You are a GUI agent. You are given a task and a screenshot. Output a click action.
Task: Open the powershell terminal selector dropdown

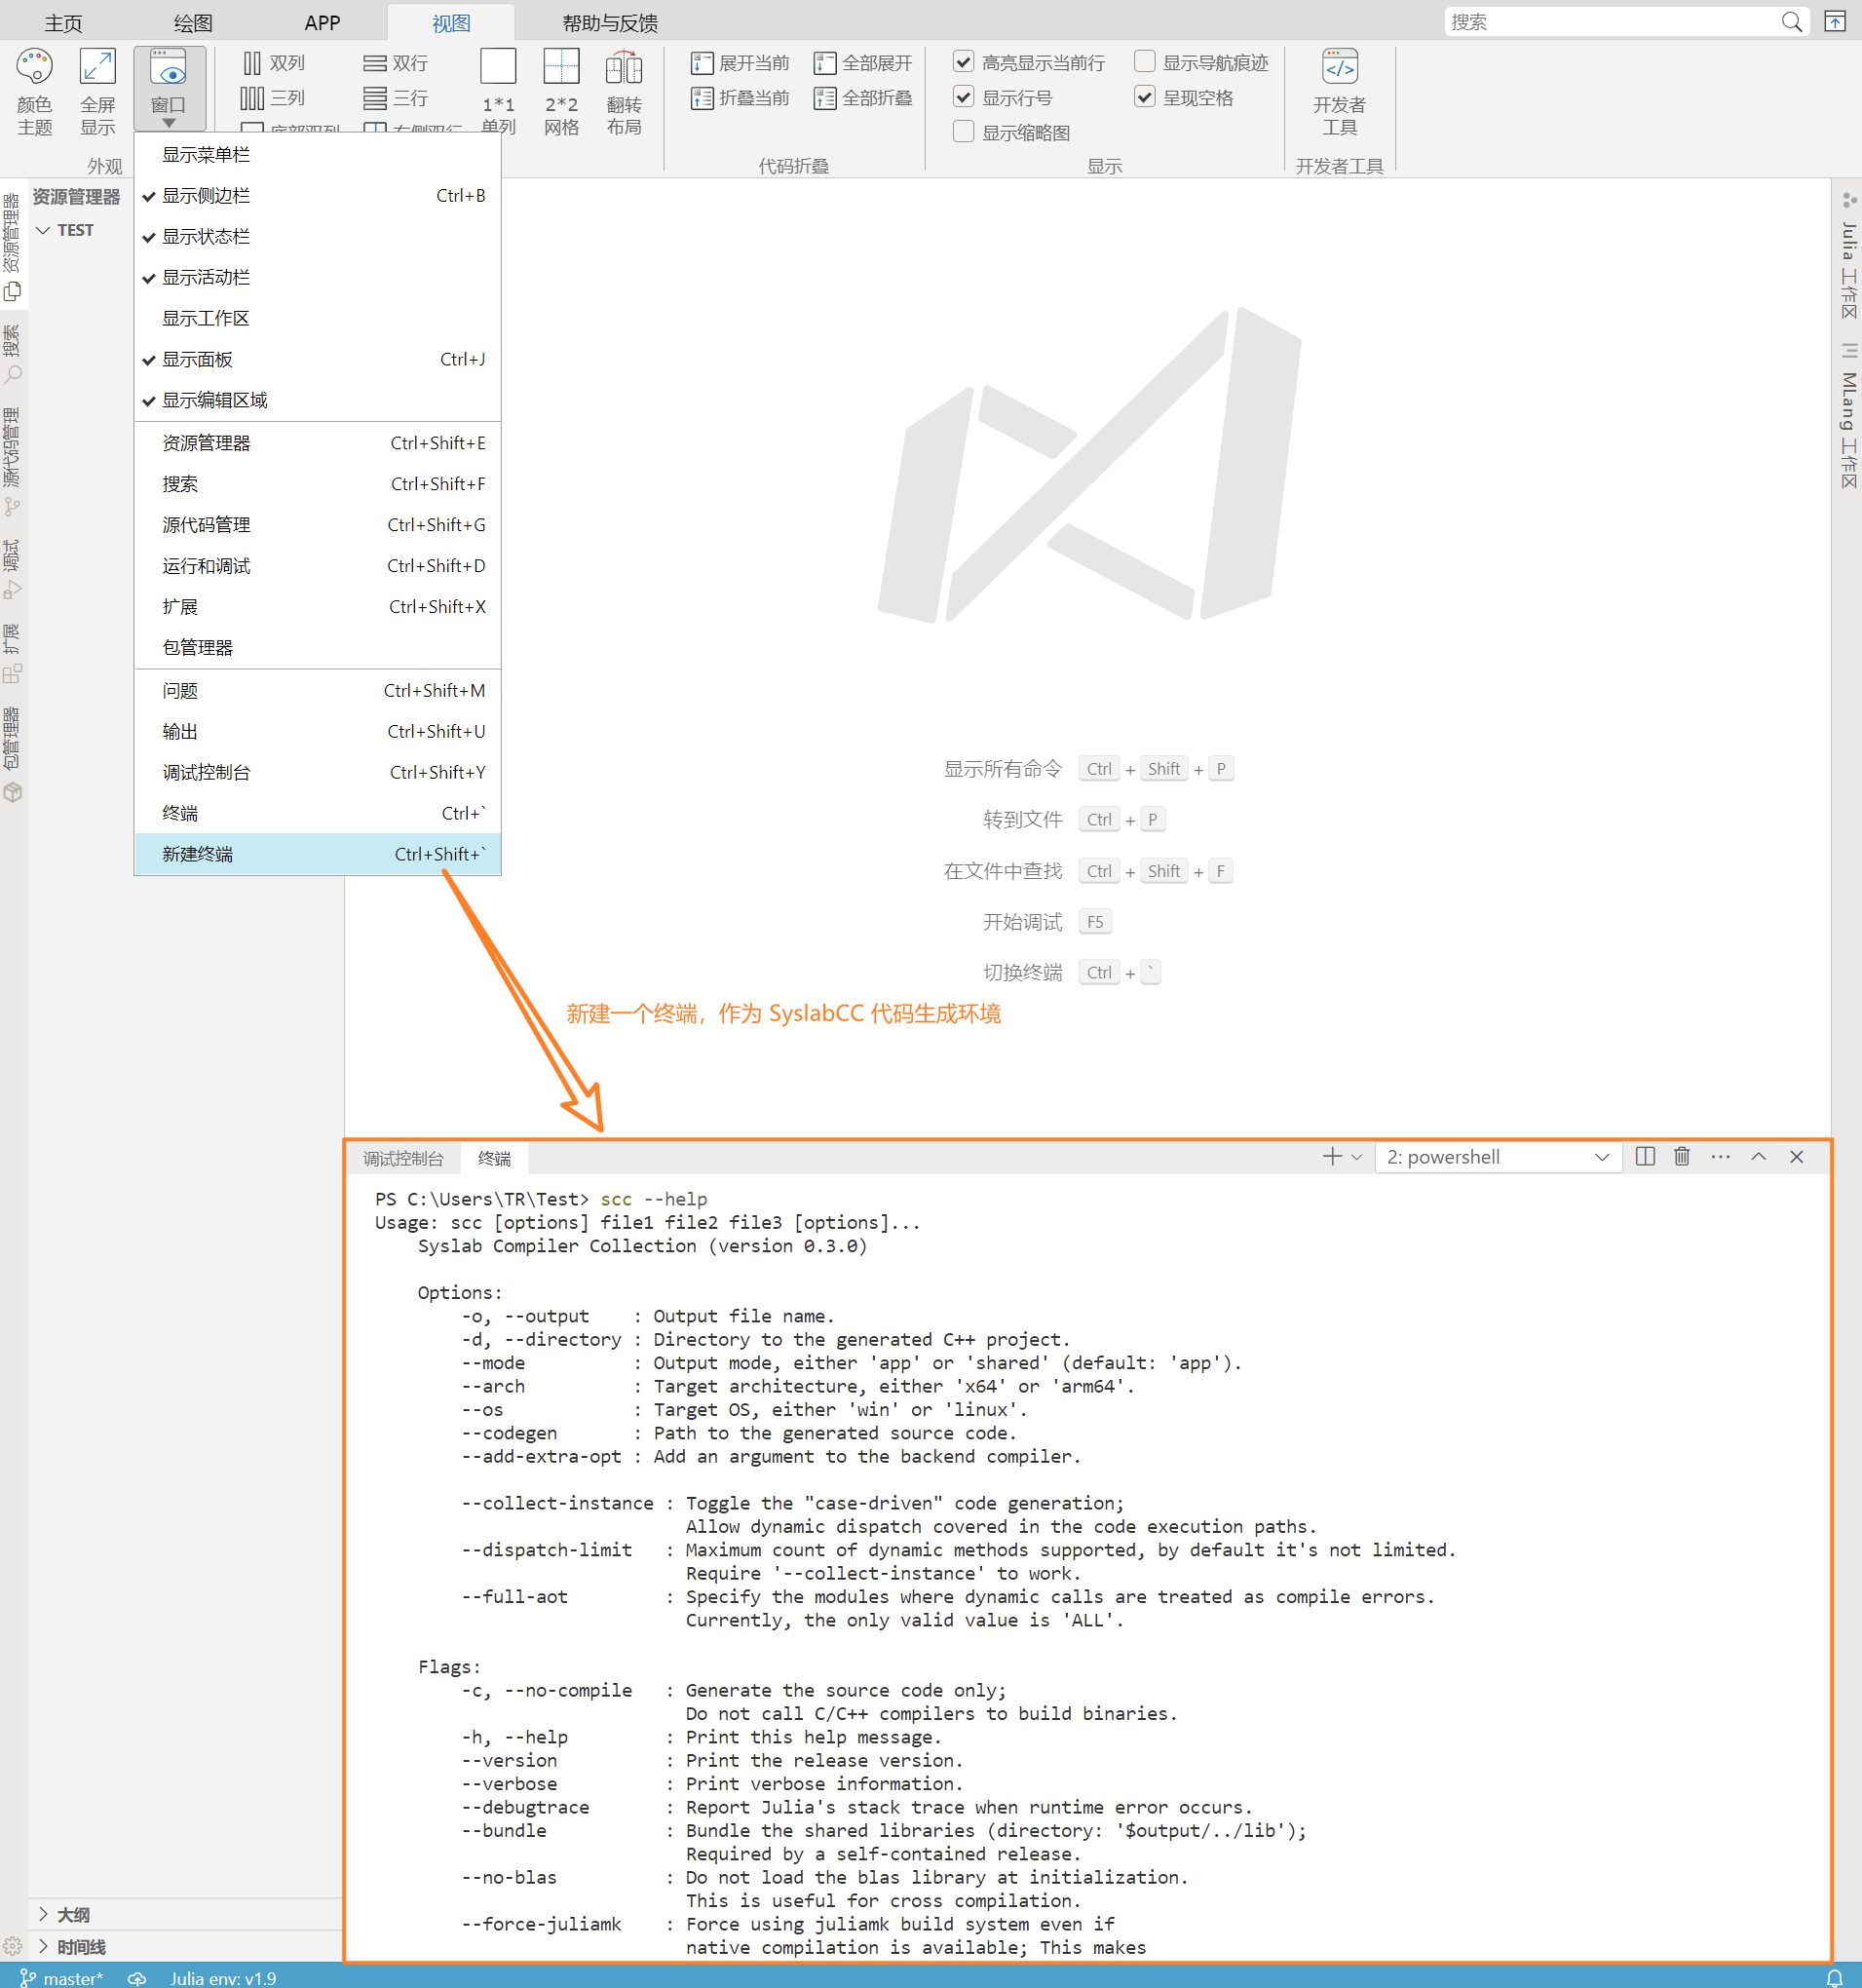pos(1497,1157)
